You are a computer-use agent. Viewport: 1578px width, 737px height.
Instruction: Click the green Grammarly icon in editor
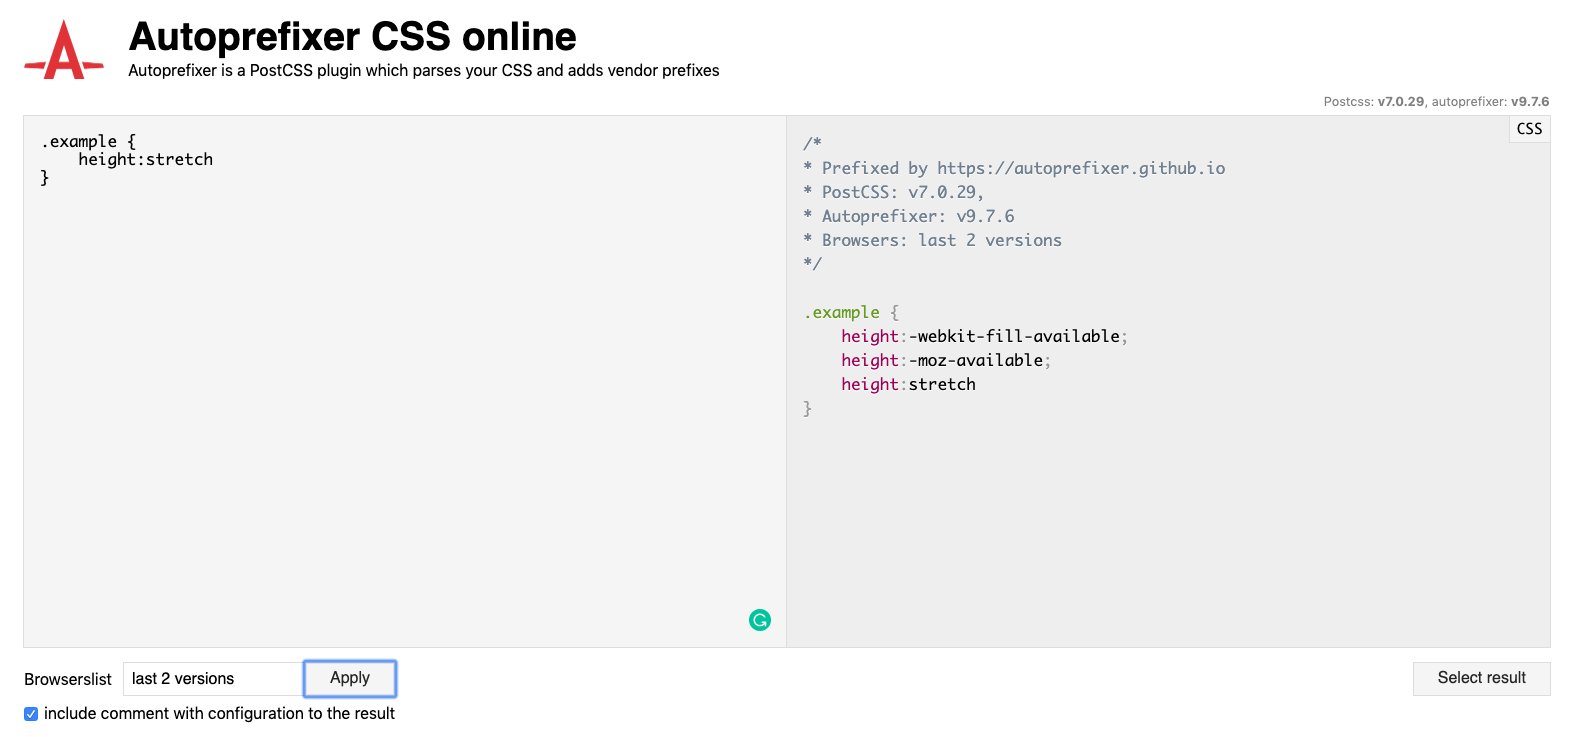click(760, 620)
